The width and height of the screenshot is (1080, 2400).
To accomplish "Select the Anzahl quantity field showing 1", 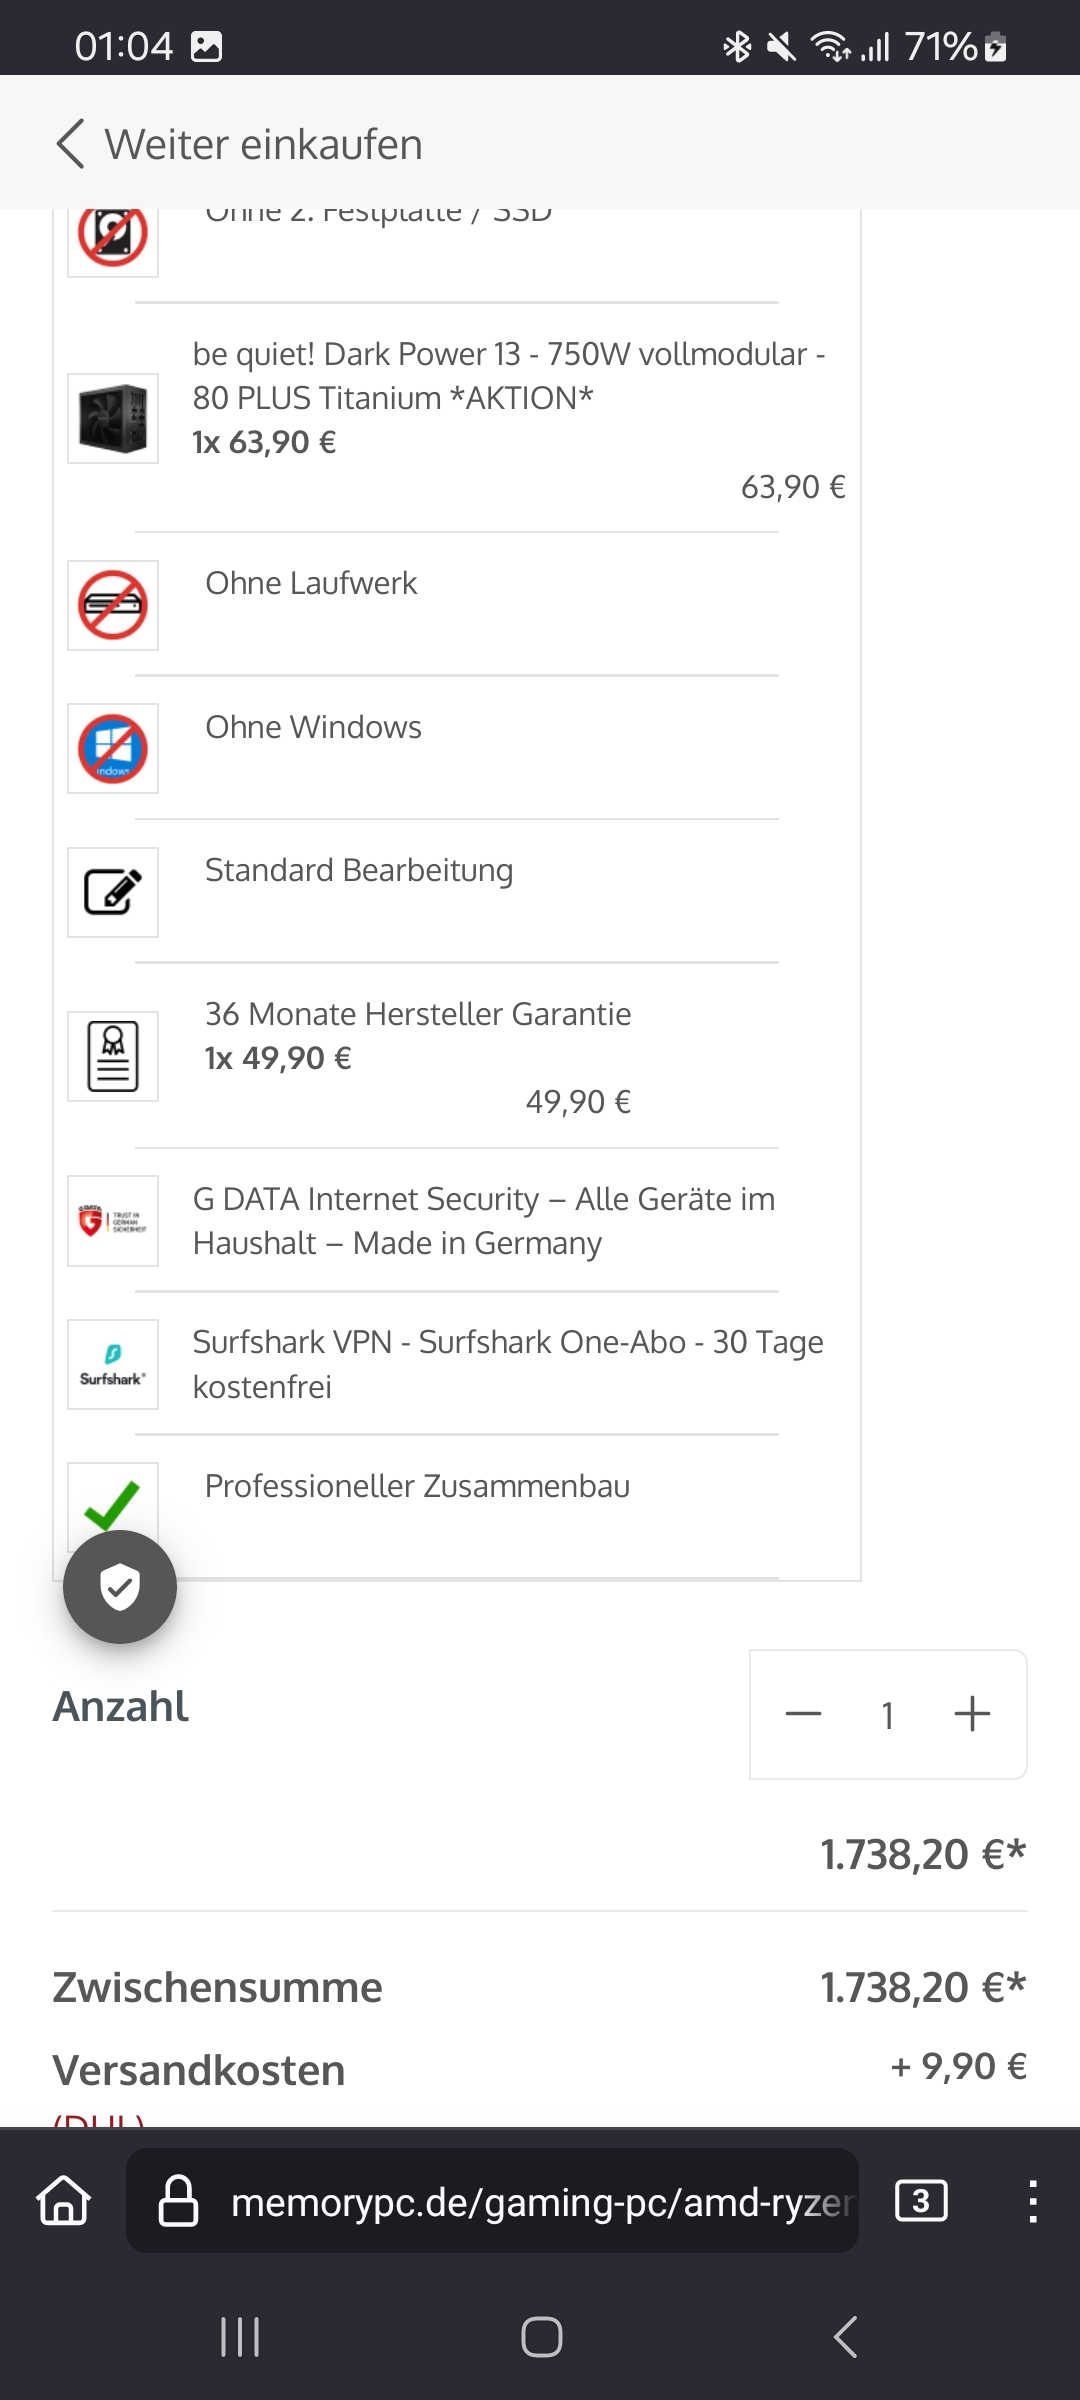I will click(x=887, y=1715).
